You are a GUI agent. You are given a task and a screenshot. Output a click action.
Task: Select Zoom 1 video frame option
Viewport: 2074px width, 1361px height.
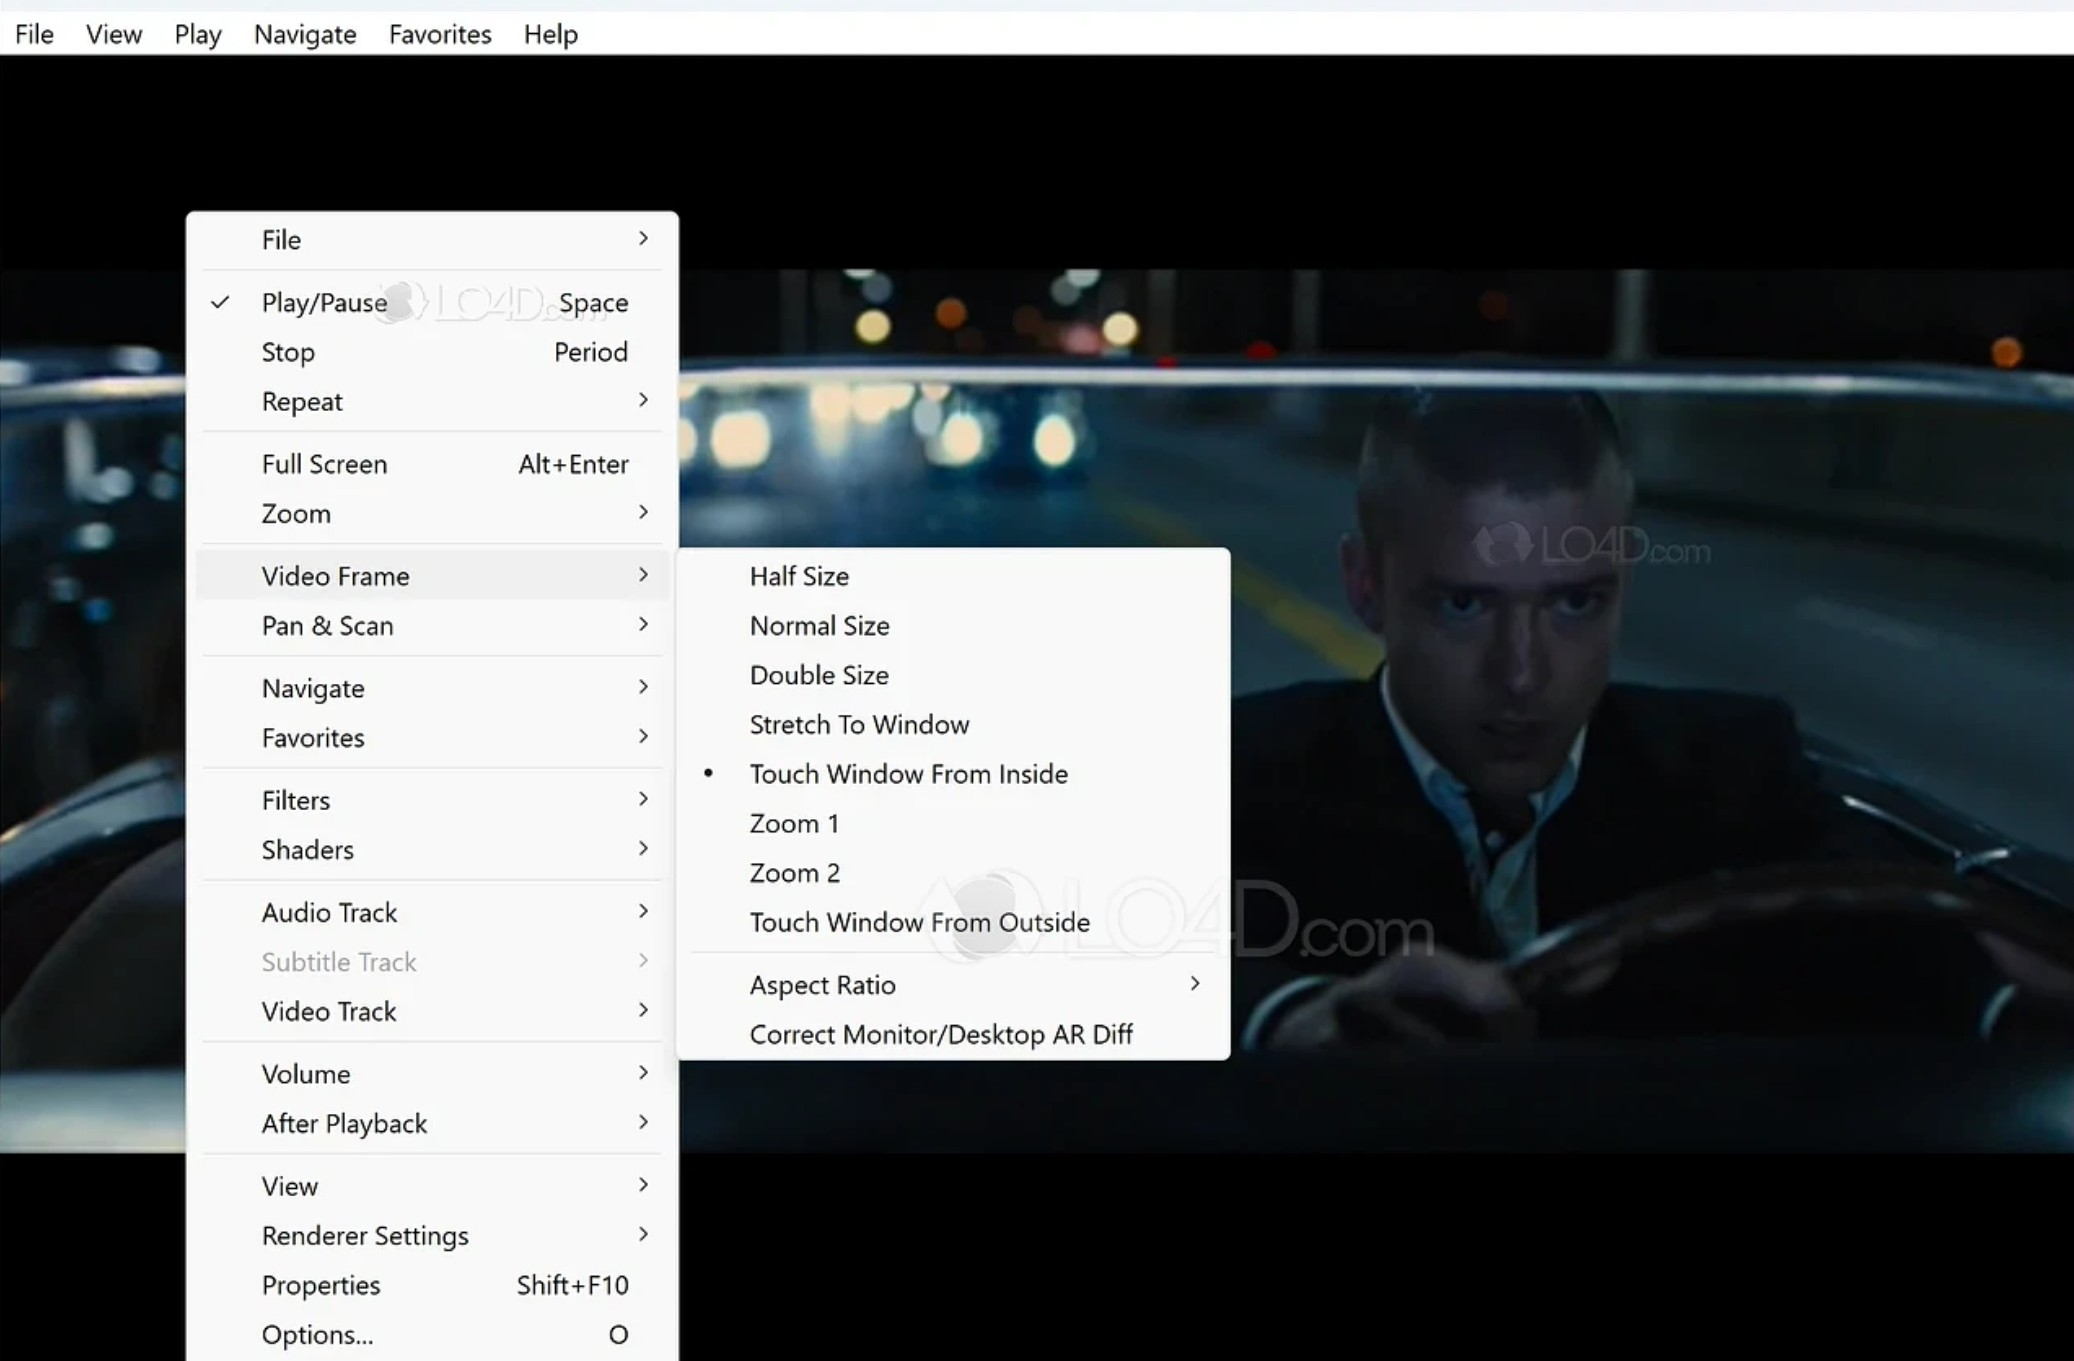coord(954,823)
